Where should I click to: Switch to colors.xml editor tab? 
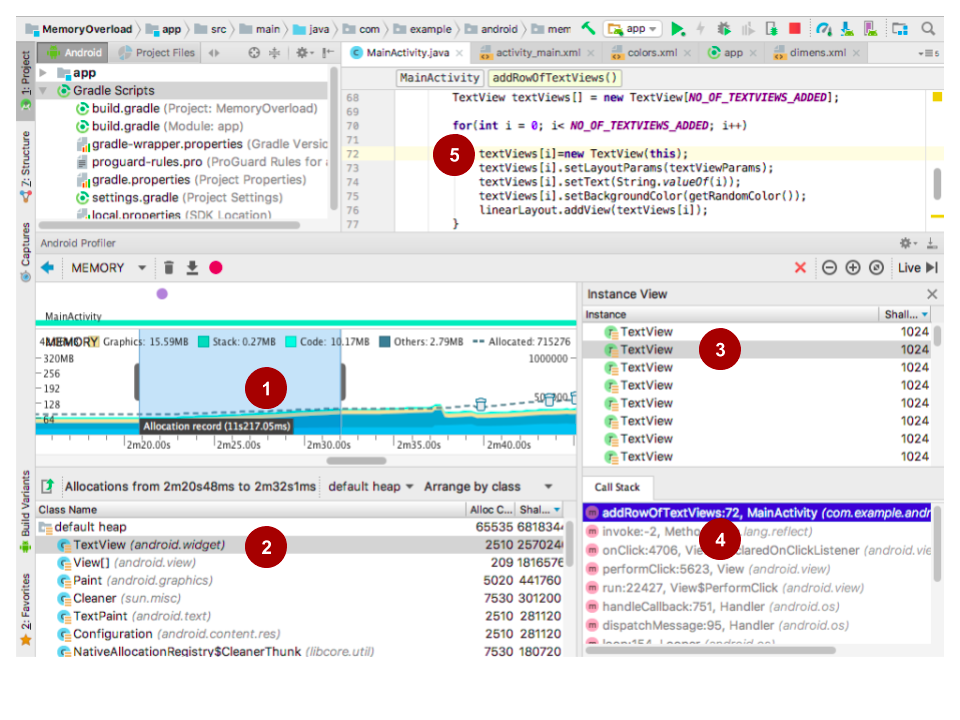click(651, 53)
